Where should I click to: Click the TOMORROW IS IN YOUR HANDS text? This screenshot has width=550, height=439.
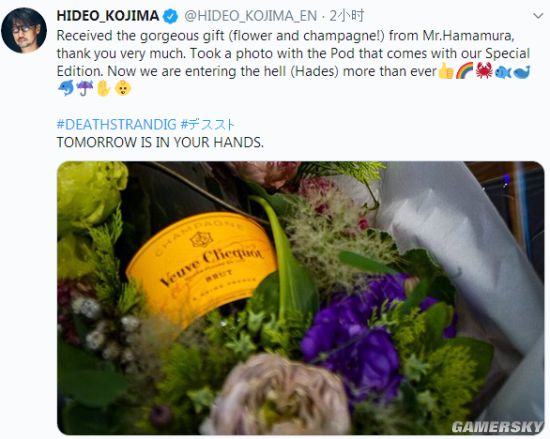pyautogui.click(x=160, y=142)
